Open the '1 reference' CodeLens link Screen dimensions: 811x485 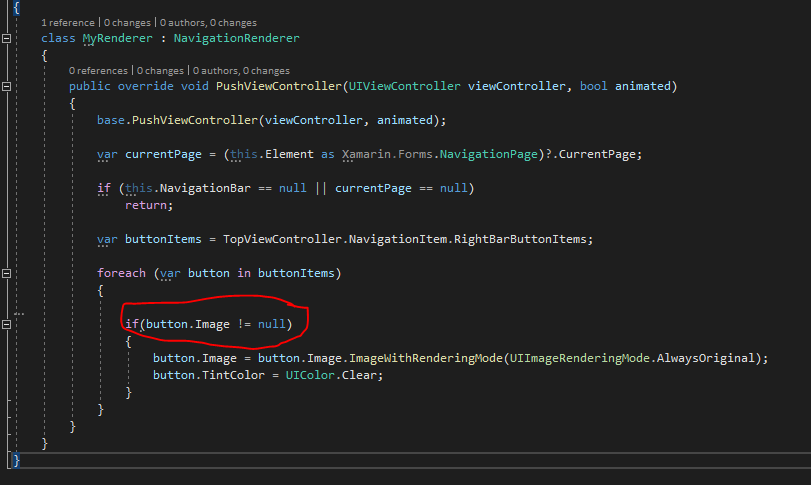click(x=68, y=23)
